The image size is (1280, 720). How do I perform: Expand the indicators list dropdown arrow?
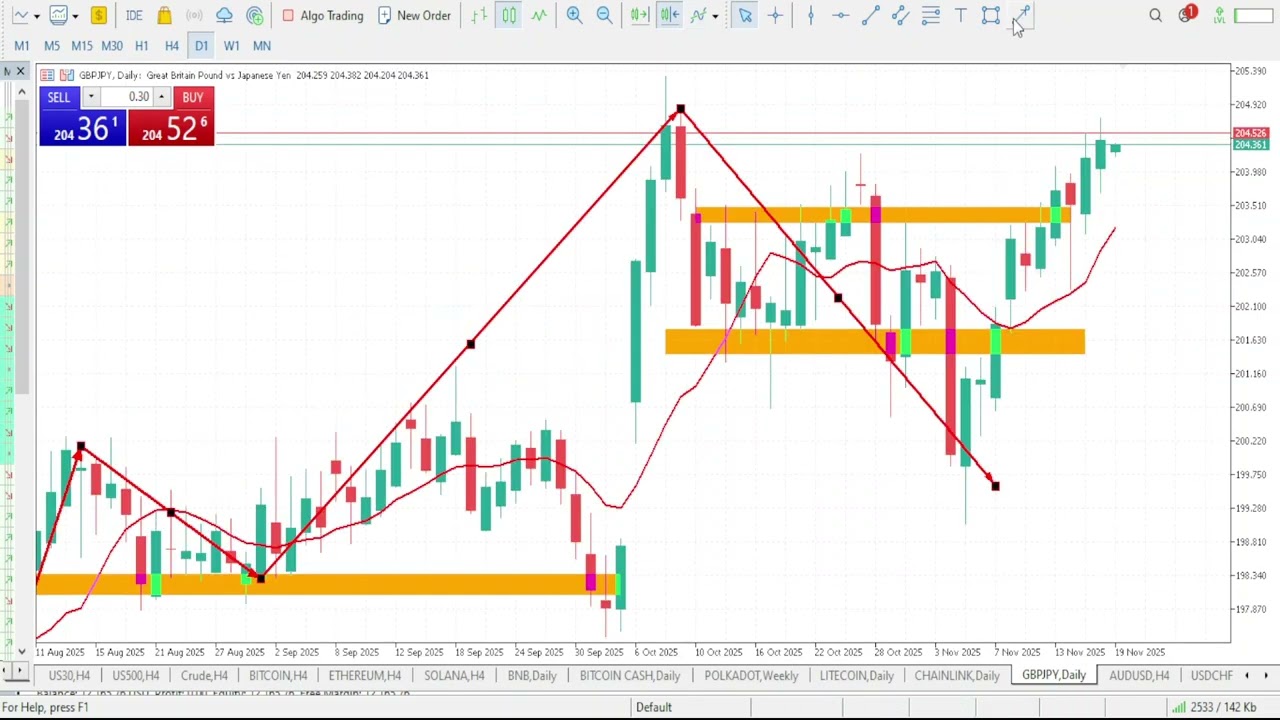click(x=715, y=16)
